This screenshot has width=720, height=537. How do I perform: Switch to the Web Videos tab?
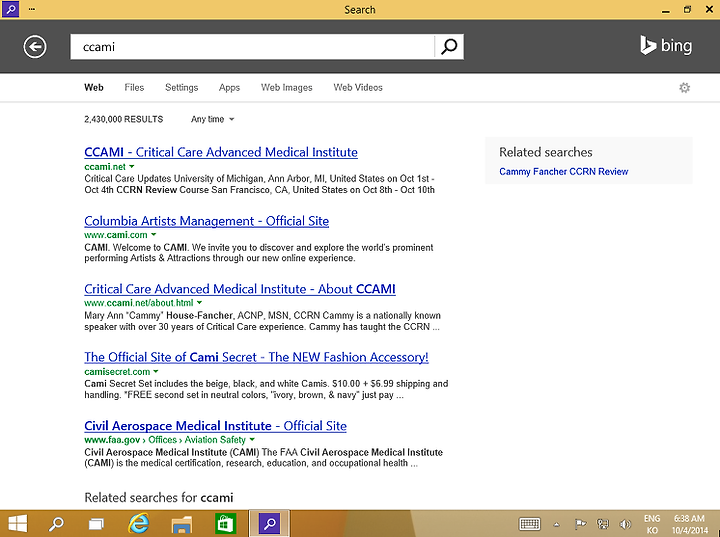coord(358,87)
